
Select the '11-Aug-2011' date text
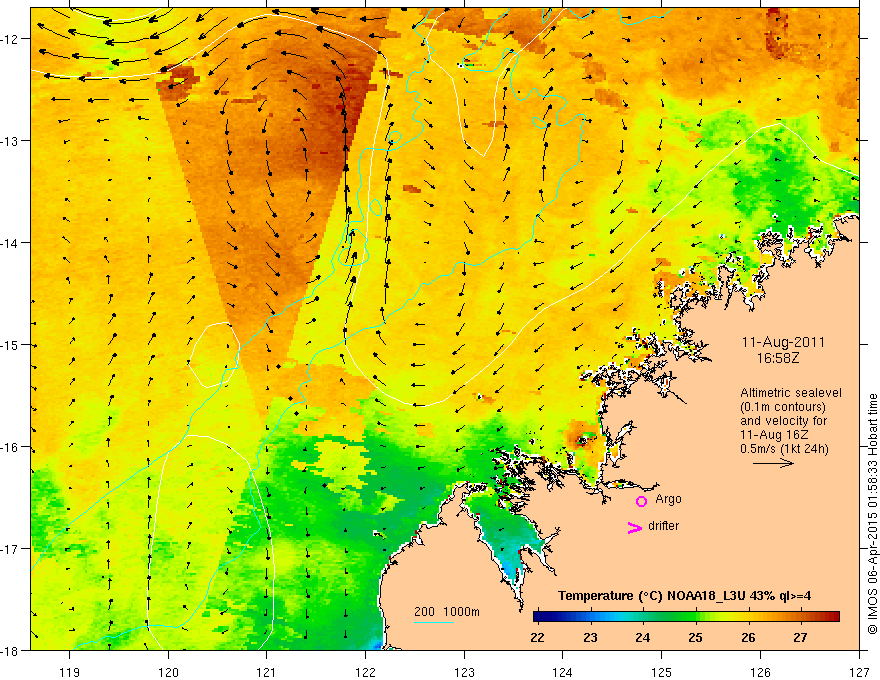coord(783,342)
